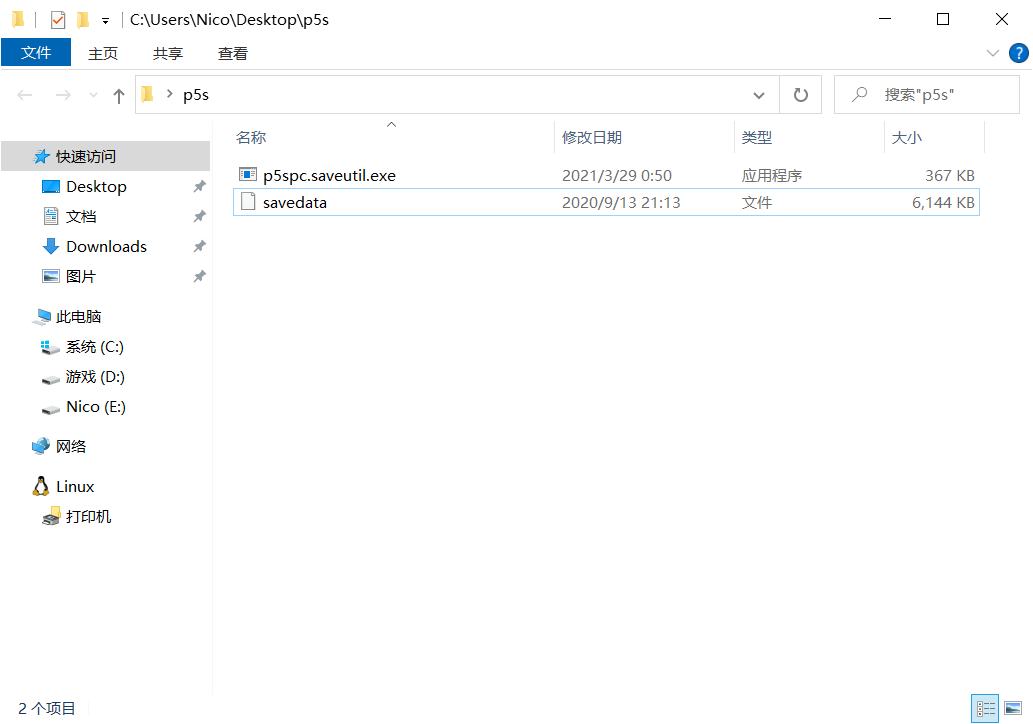
Task: Open the Nico (E:) drive
Action: (x=96, y=406)
